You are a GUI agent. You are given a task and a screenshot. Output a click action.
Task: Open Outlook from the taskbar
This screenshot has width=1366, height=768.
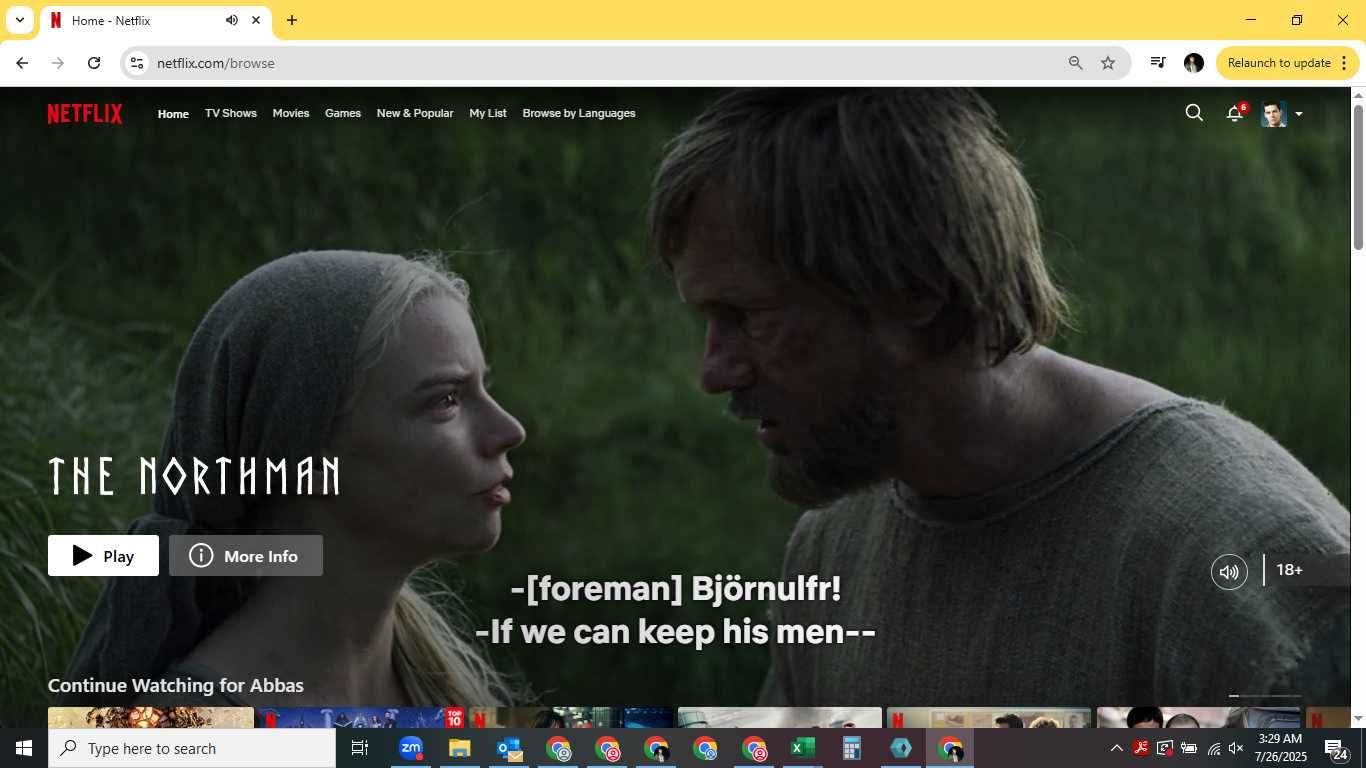[509, 748]
